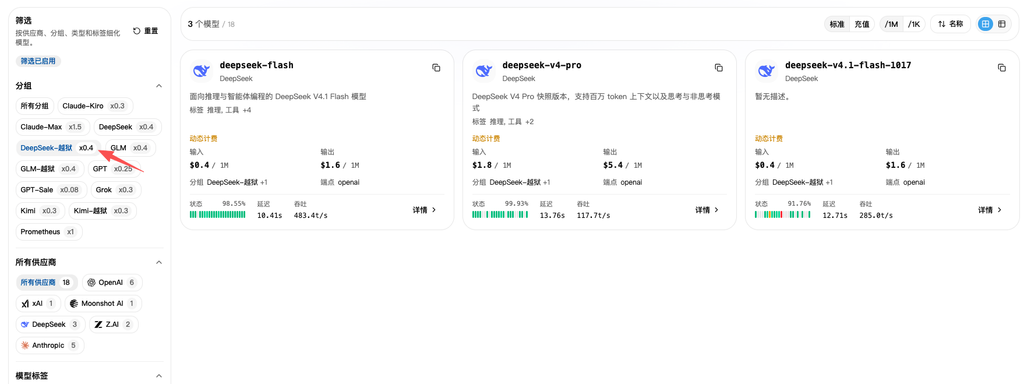Collapse the 所有供应商 section
The height and width of the screenshot is (384, 1024).
click(x=158, y=262)
